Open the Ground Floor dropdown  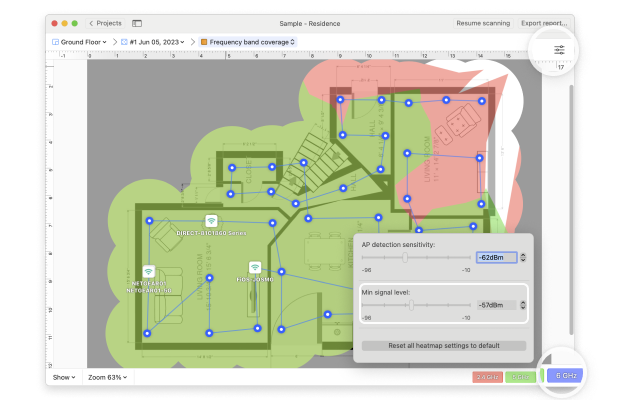(x=79, y=42)
